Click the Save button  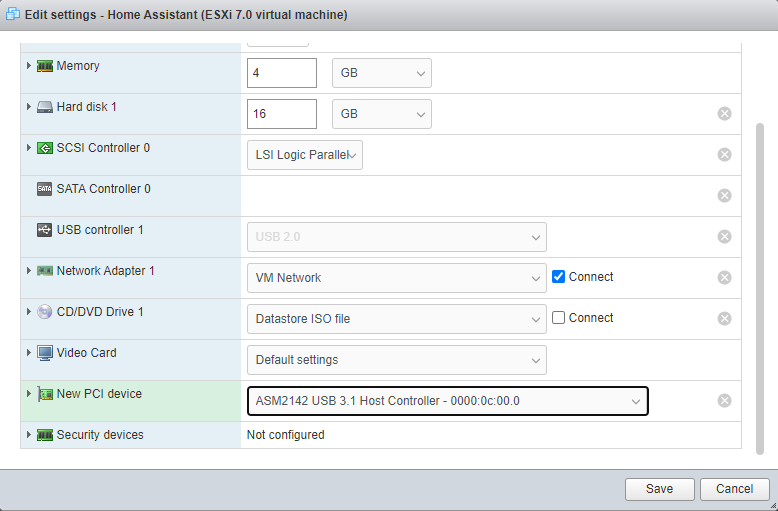tap(659, 489)
